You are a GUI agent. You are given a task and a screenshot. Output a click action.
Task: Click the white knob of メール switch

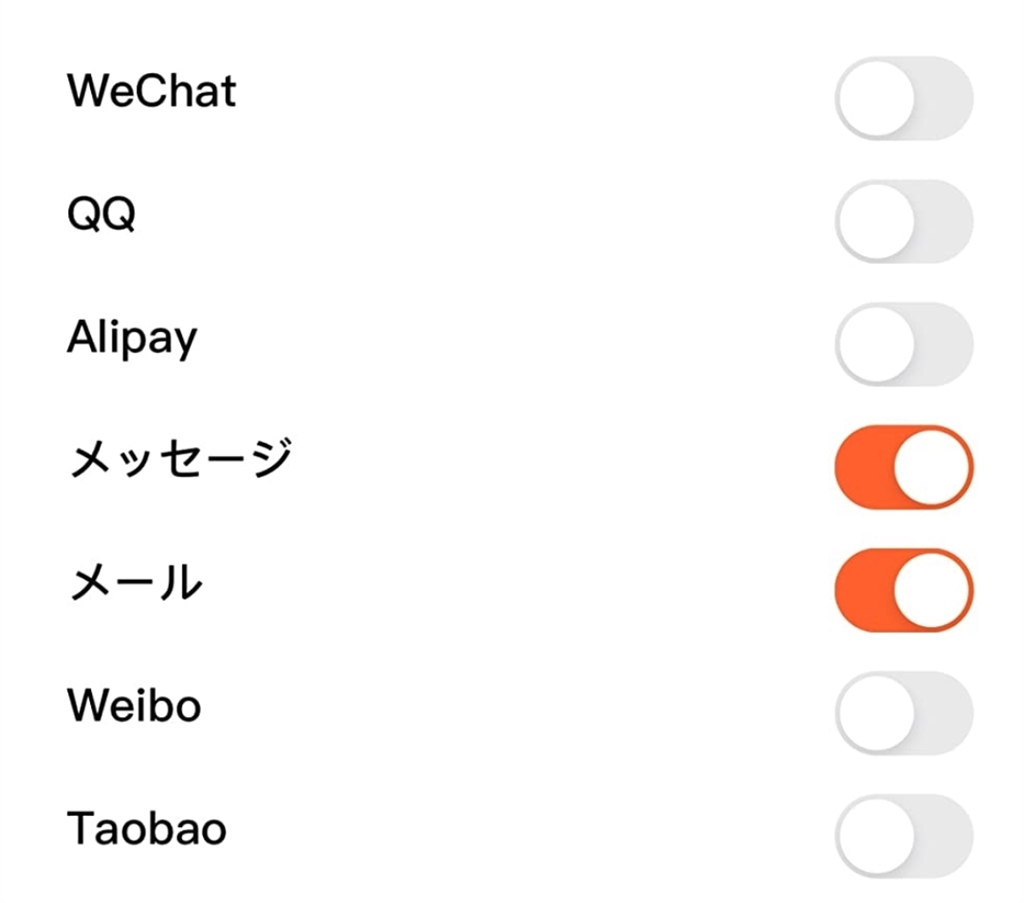(x=933, y=590)
